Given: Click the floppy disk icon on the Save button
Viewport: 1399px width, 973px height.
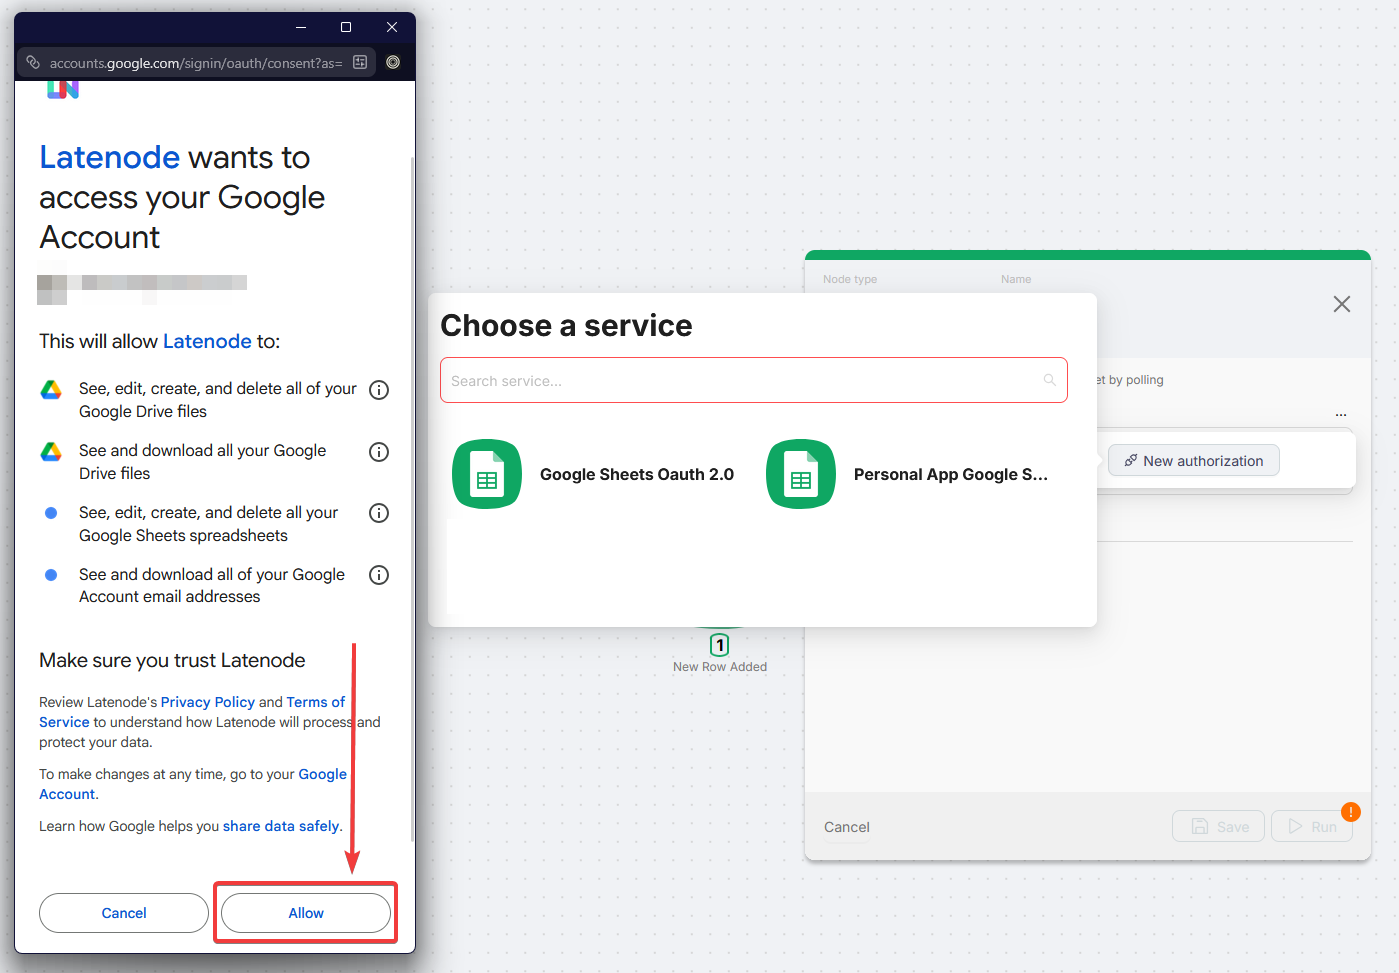Looking at the screenshot, I should 1200,826.
